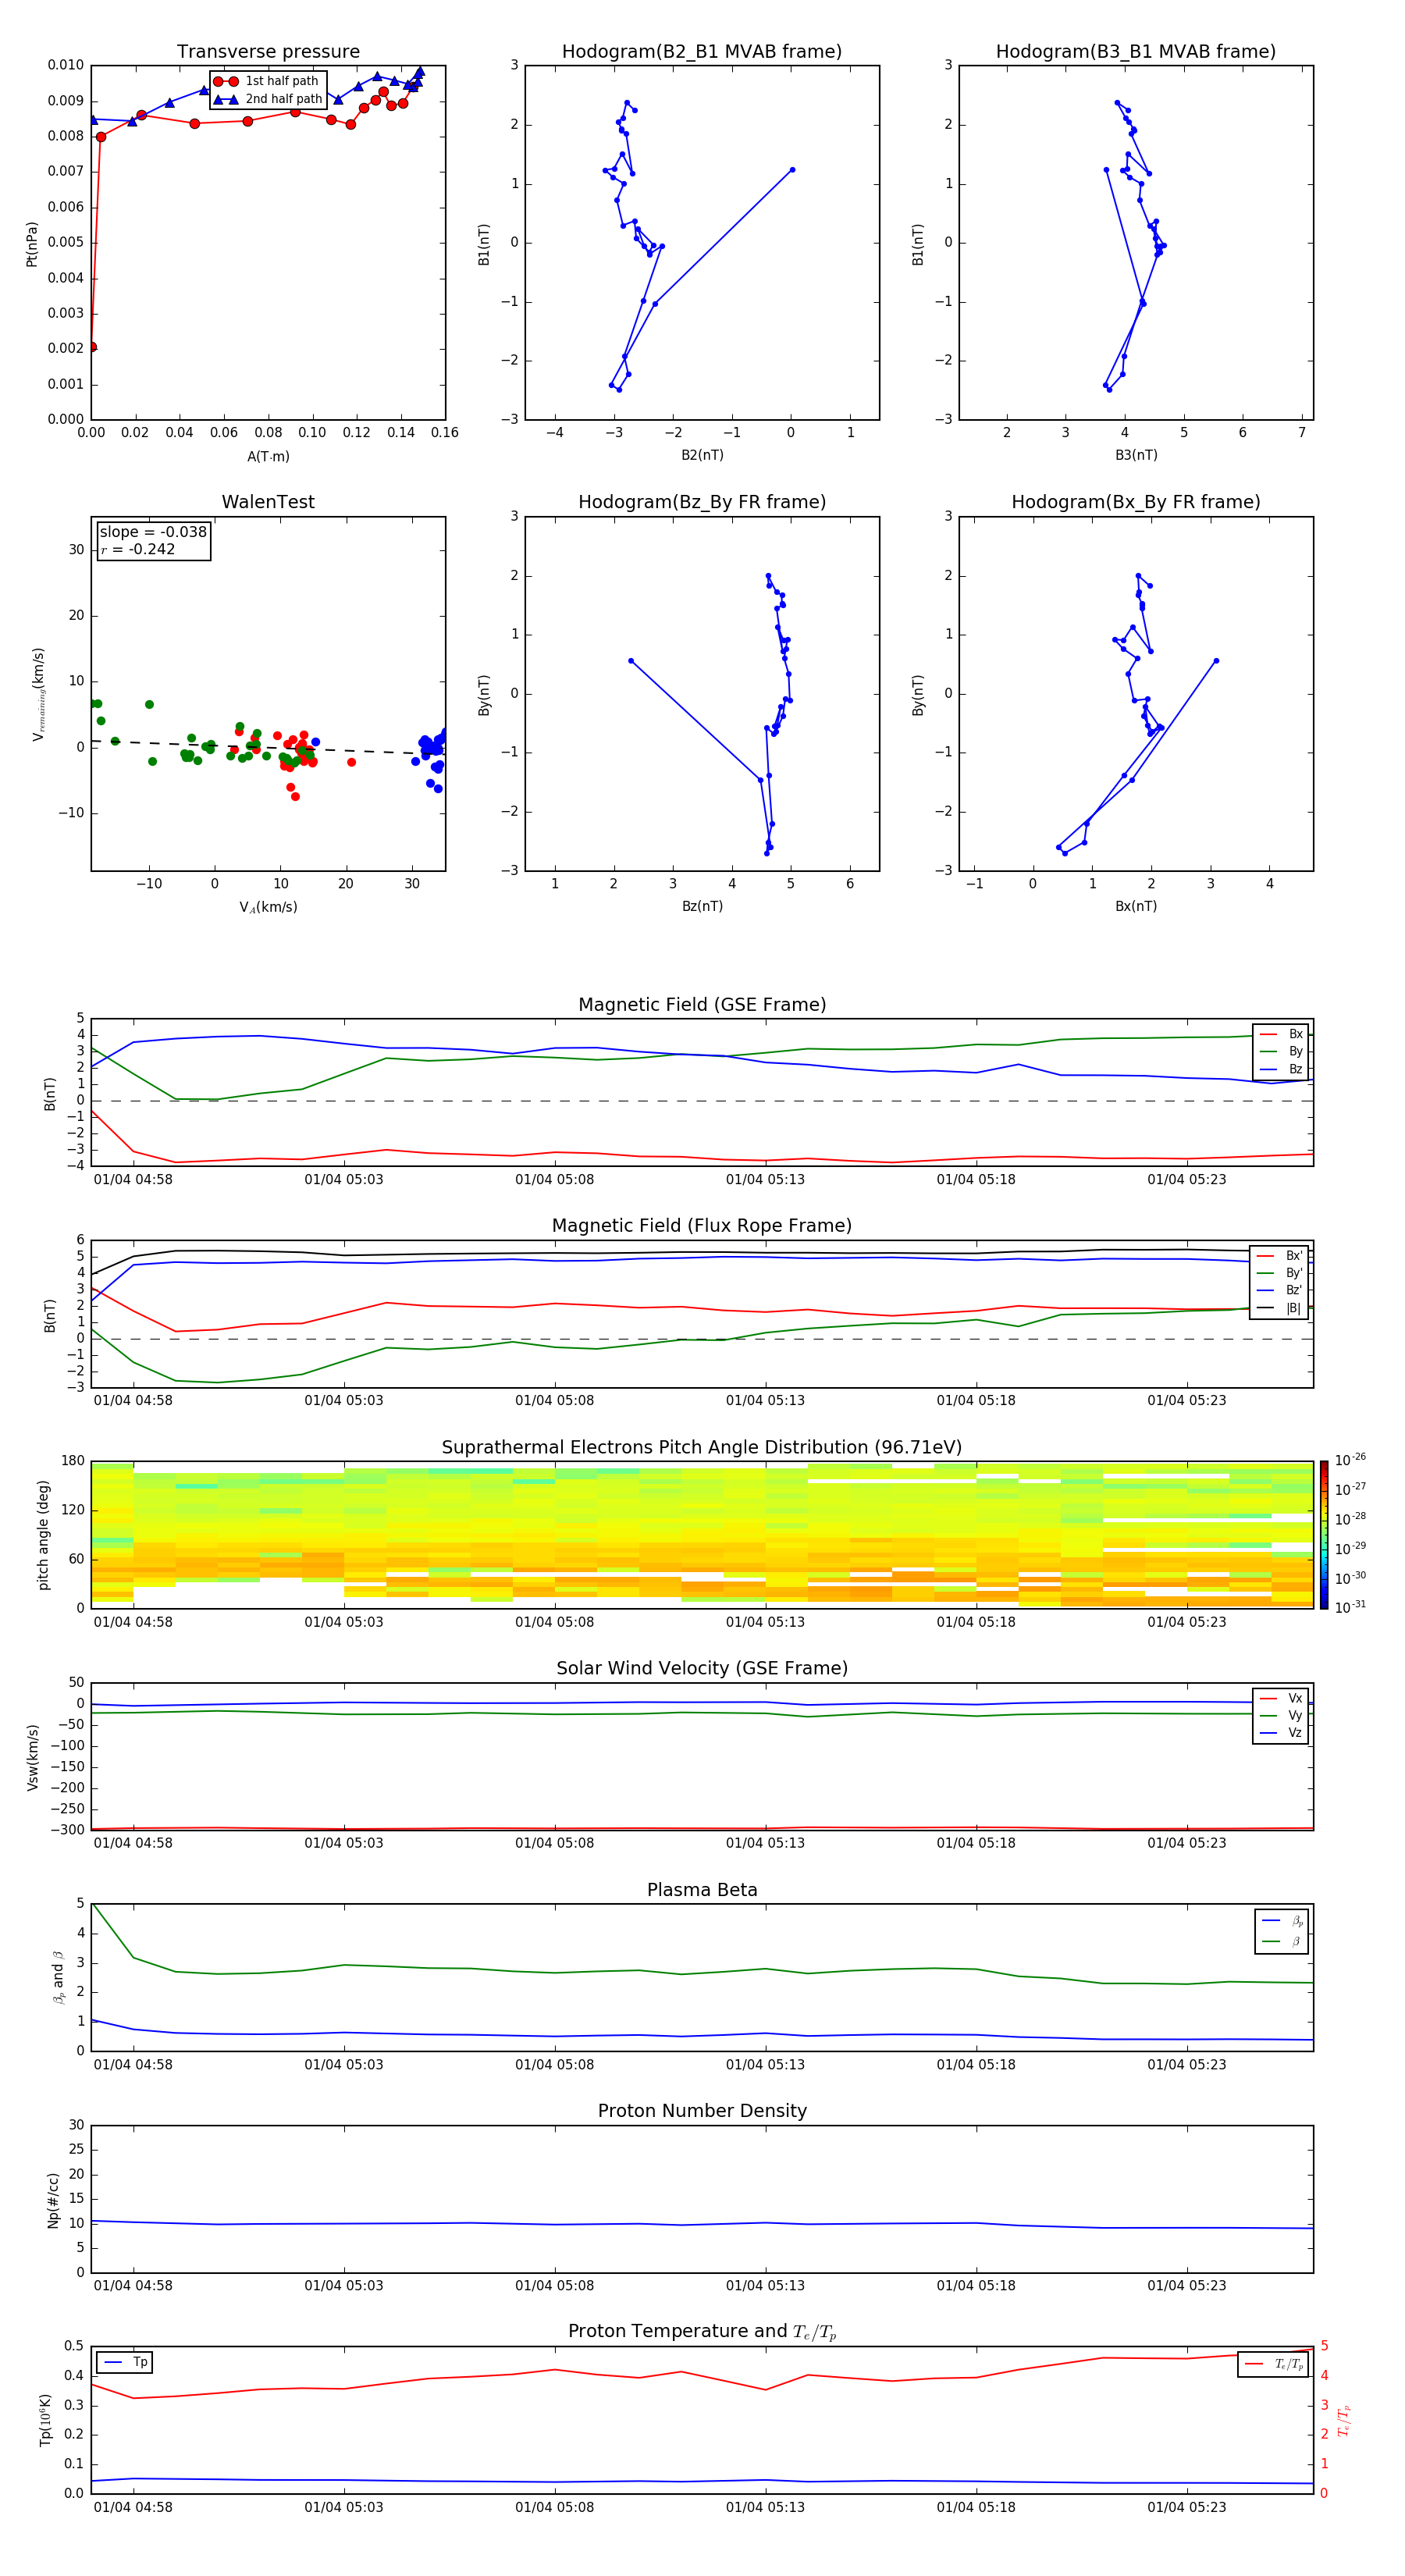This screenshot has height=2576, width=1405.
Task: Click '01/04 05:08' tick under Solar Wind Velocity
Action: click(x=554, y=1843)
